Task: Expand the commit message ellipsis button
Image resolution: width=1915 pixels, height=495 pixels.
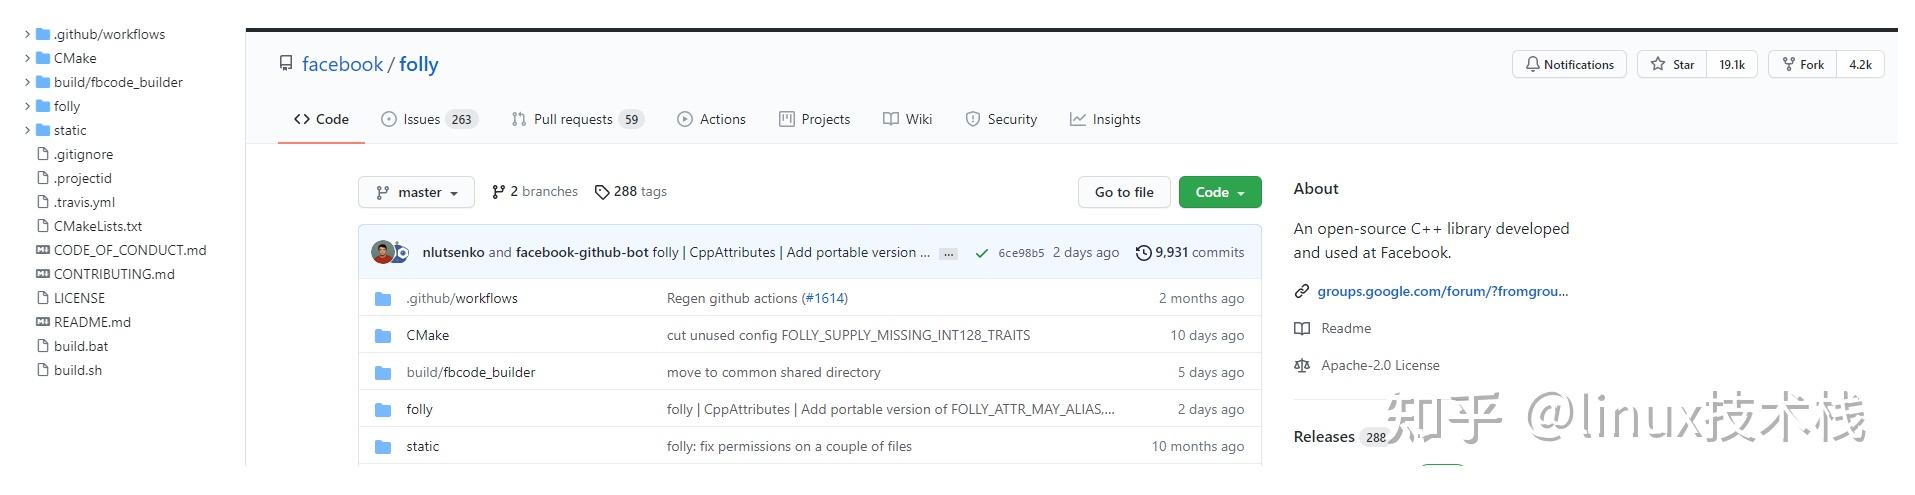Action: click(x=949, y=254)
